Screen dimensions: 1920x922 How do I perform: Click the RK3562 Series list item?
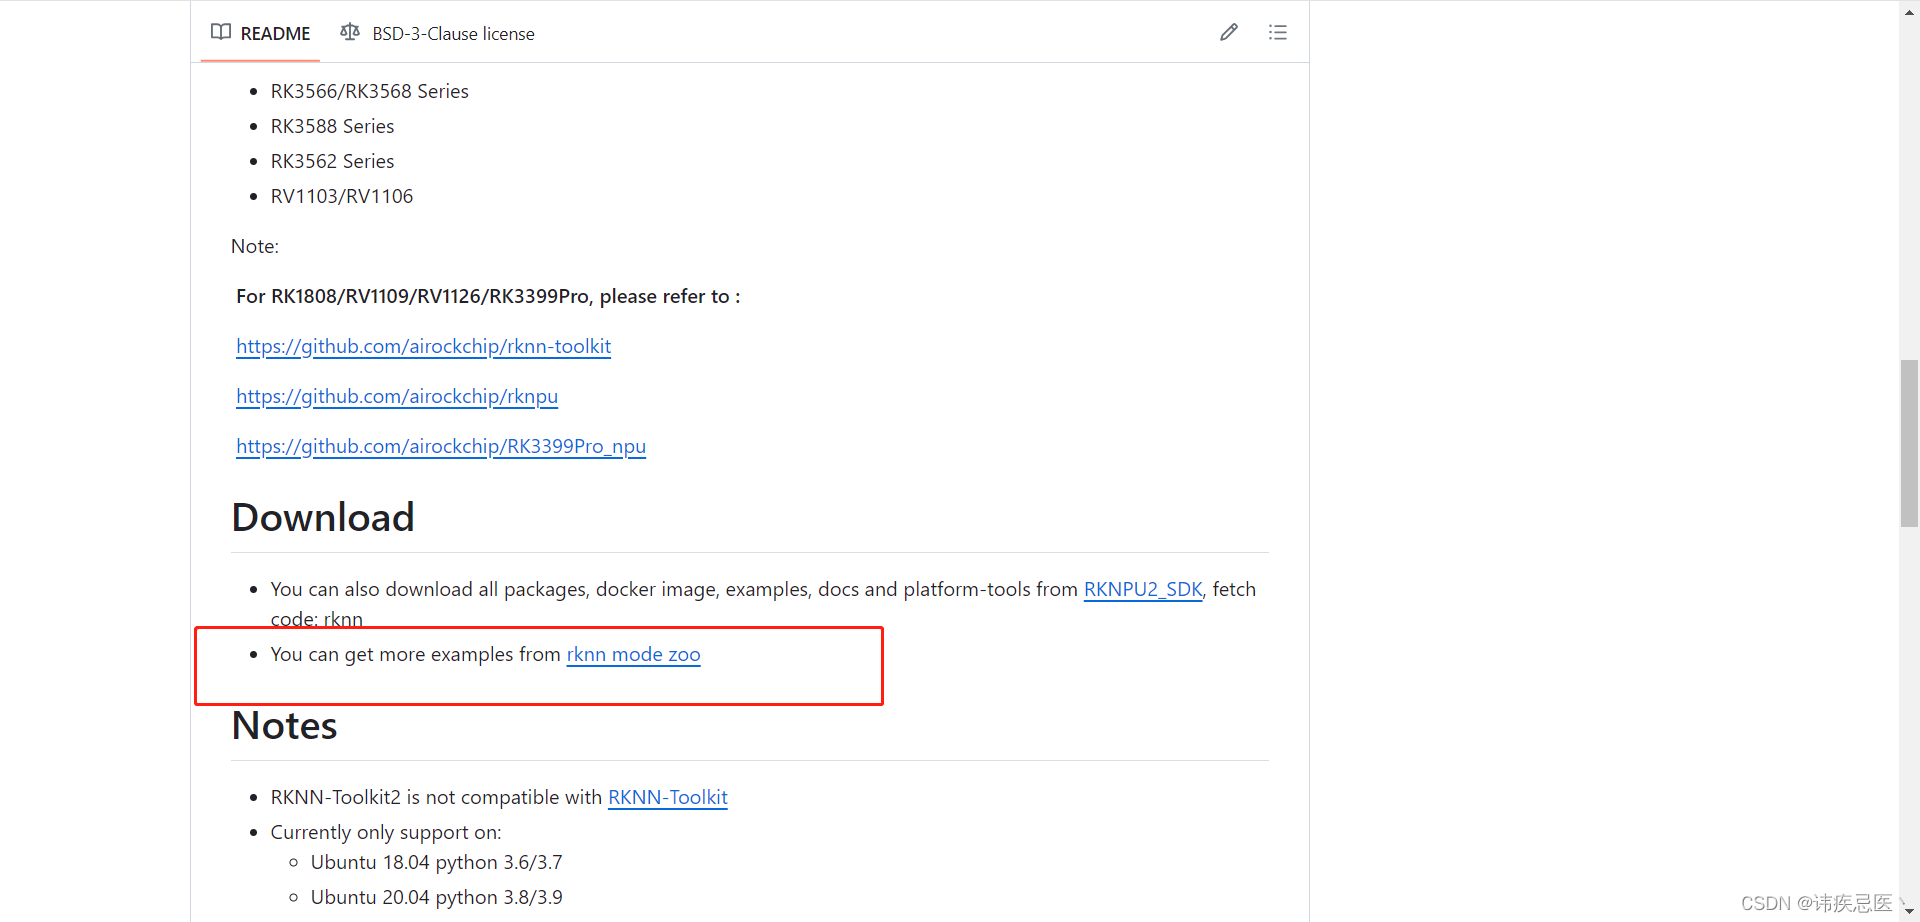click(x=332, y=161)
